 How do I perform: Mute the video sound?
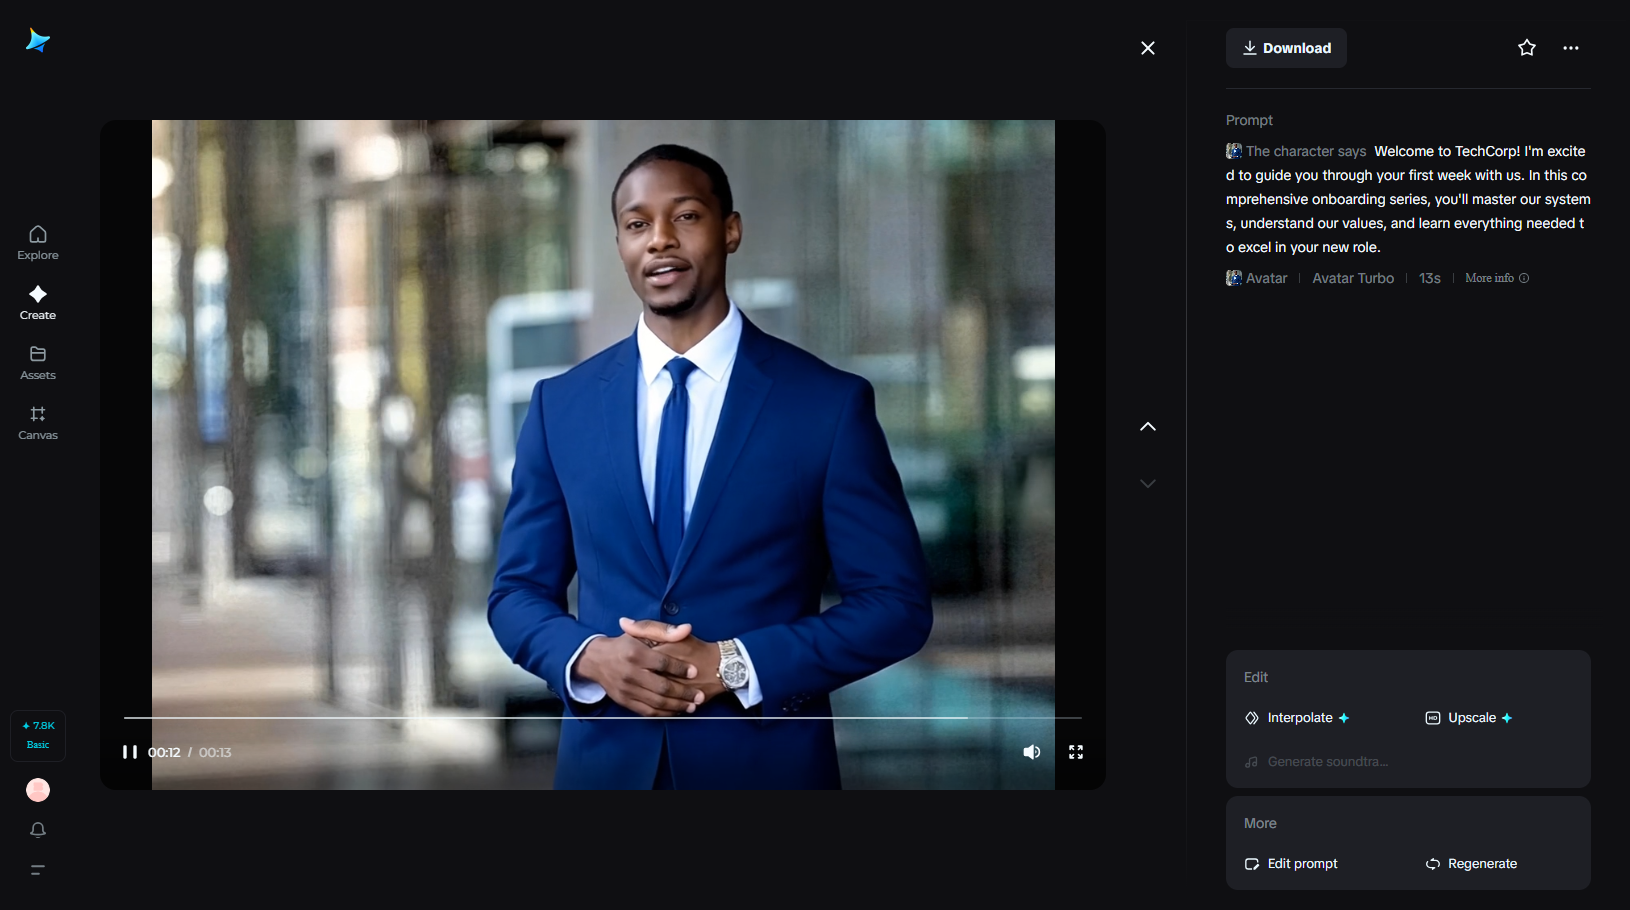coord(1032,752)
